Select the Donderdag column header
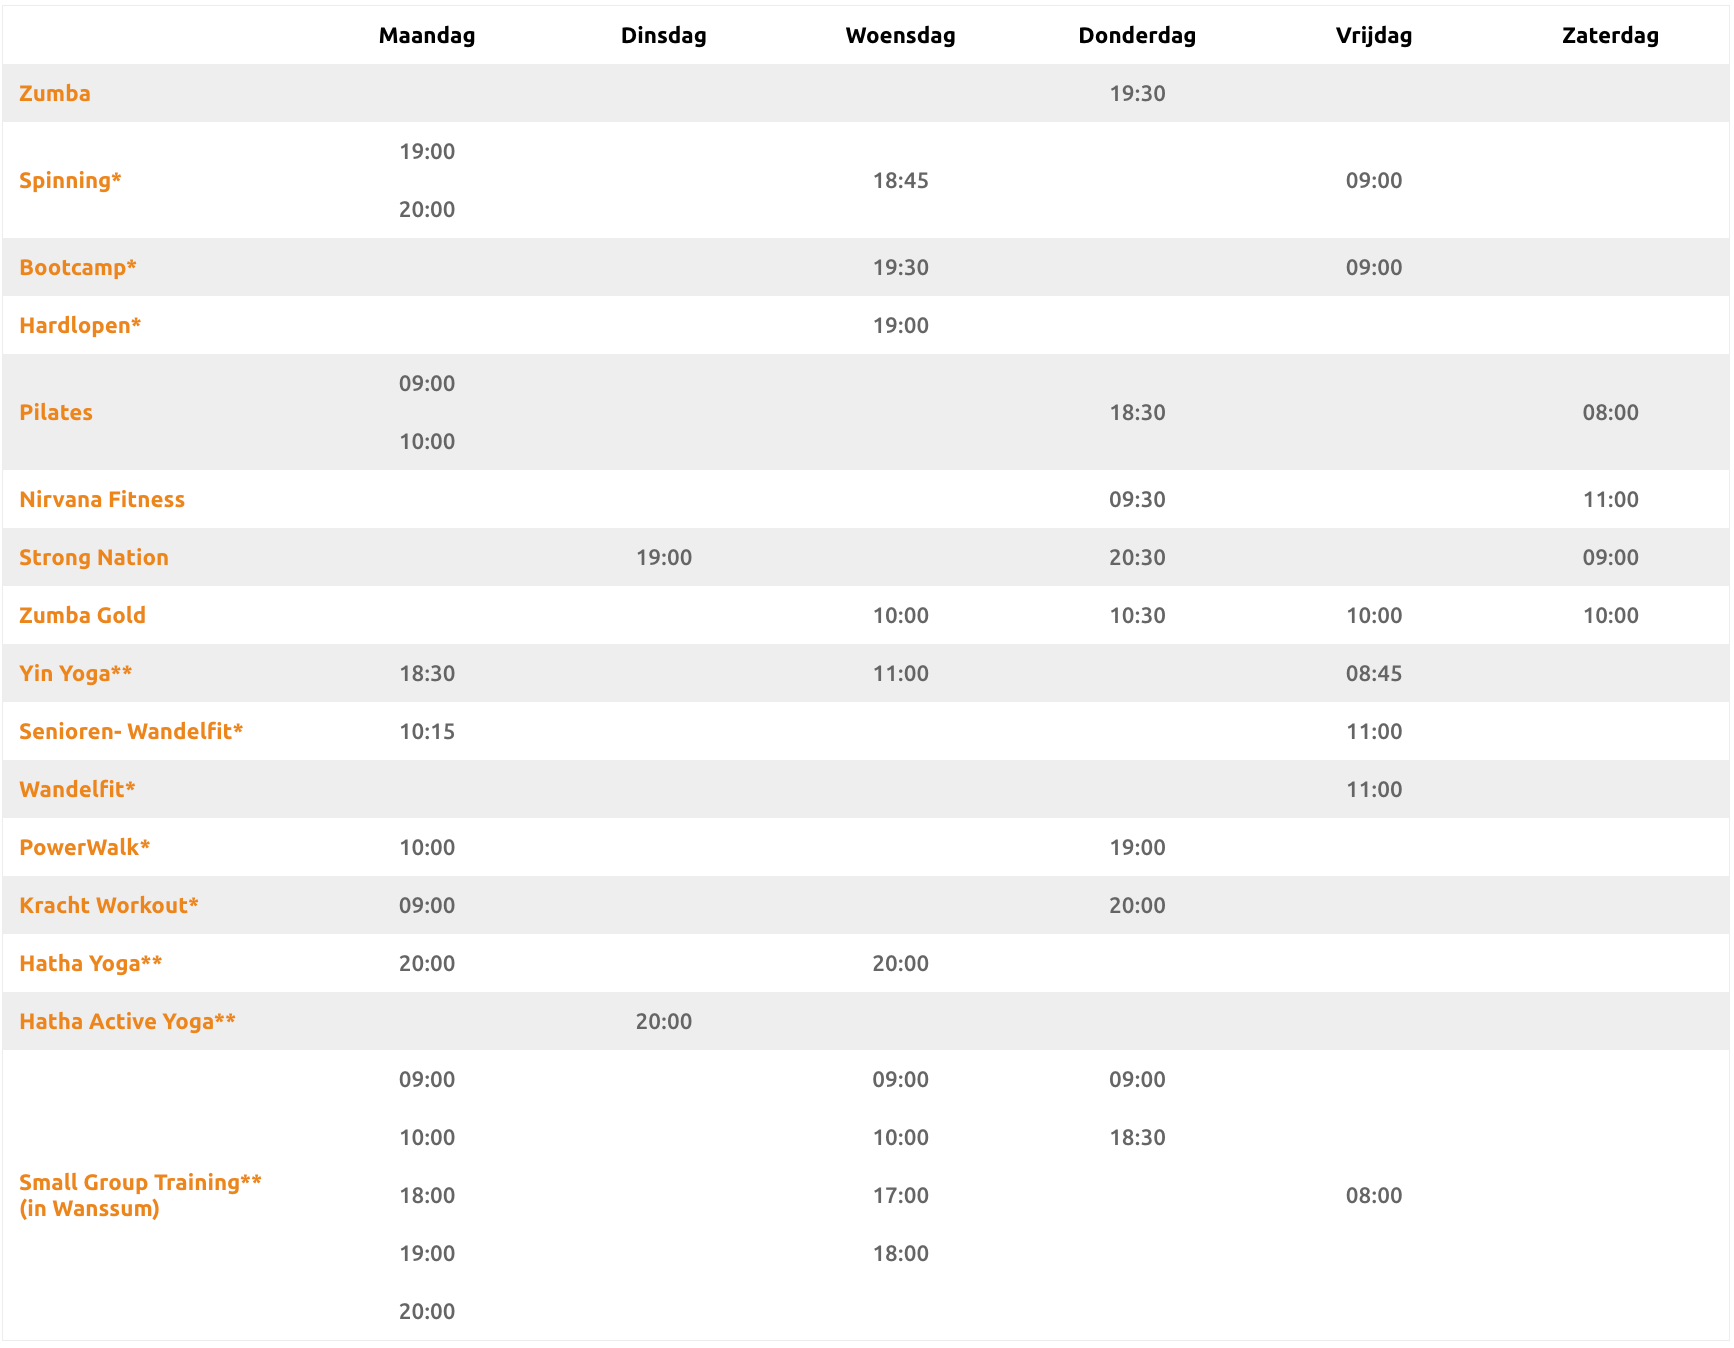 tap(1137, 36)
